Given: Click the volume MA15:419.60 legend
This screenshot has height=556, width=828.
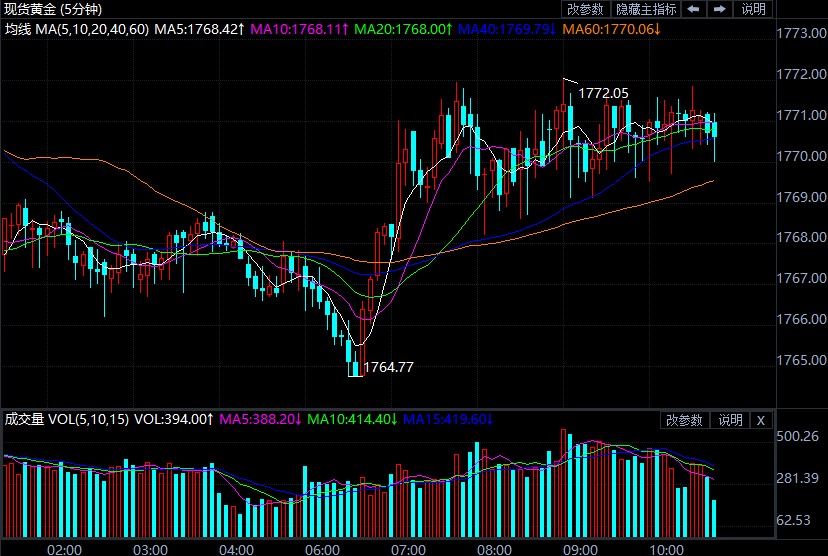Looking at the screenshot, I should point(450,419).
